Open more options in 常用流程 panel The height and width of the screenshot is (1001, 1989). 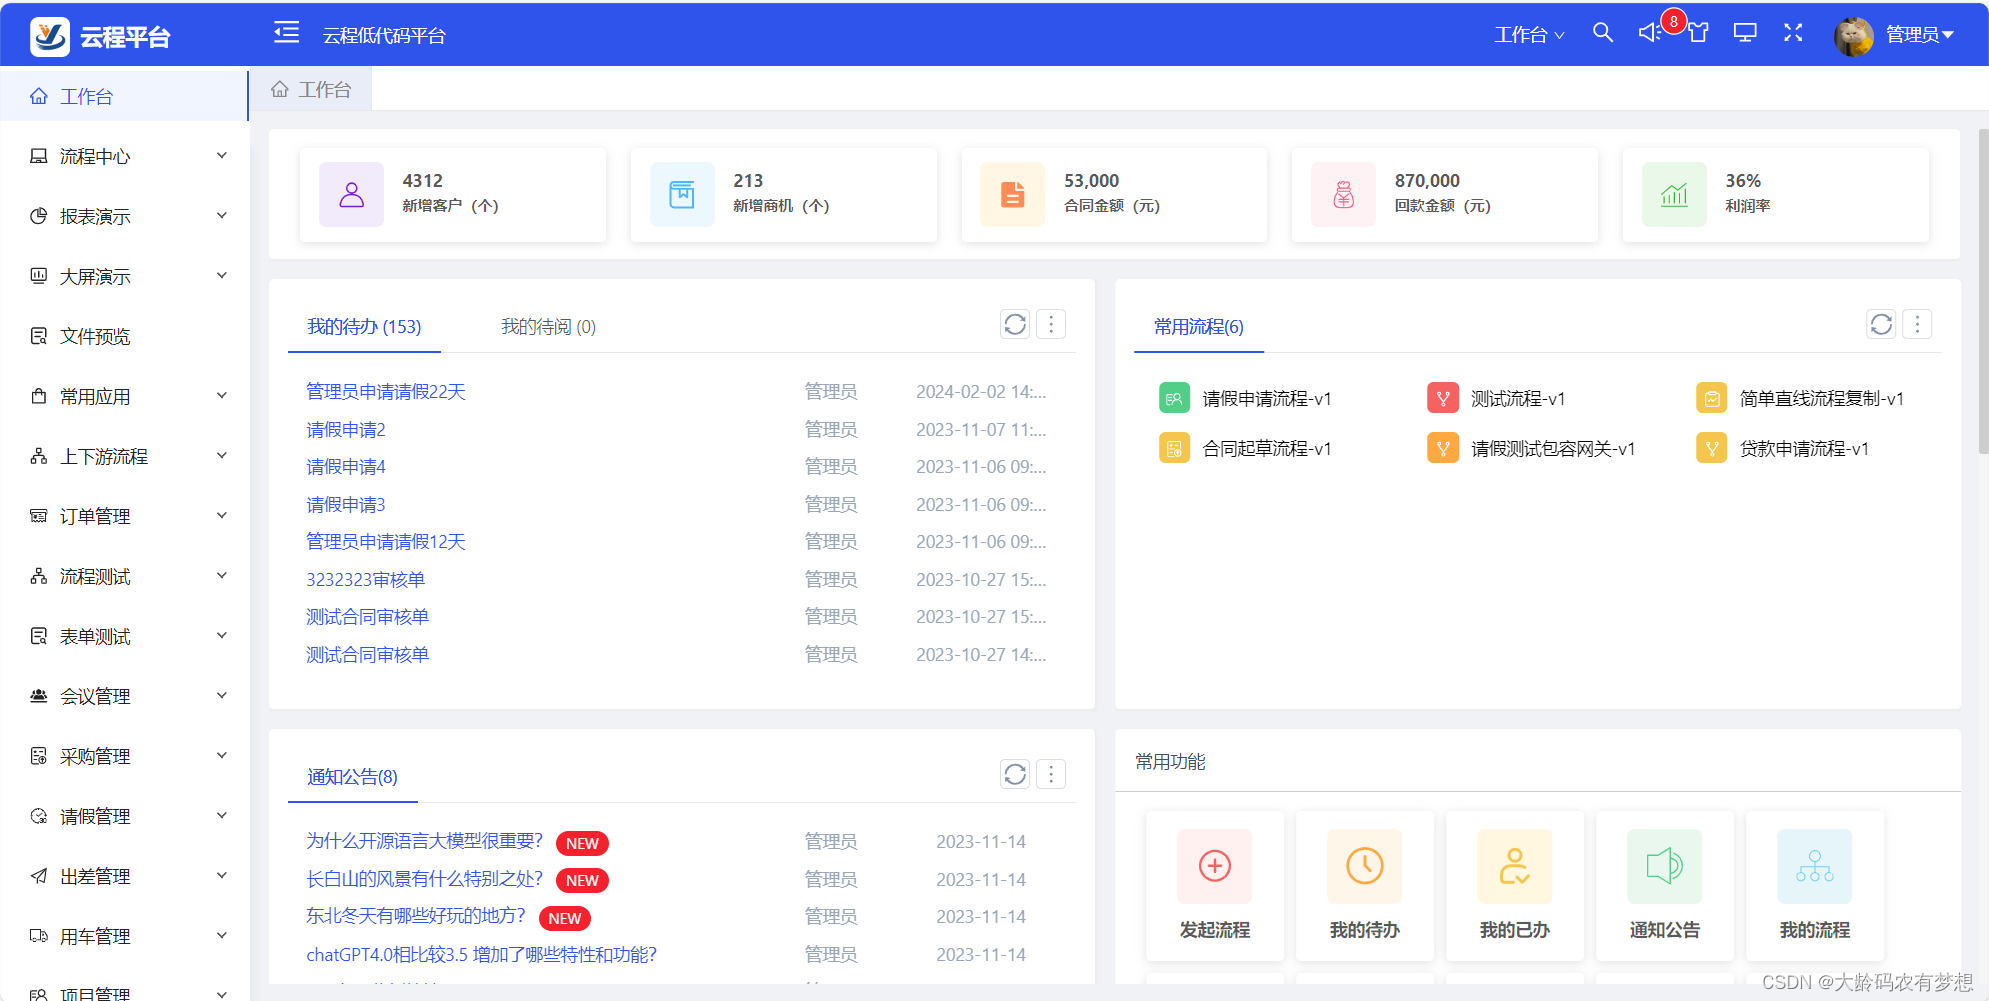point(1917,324)
